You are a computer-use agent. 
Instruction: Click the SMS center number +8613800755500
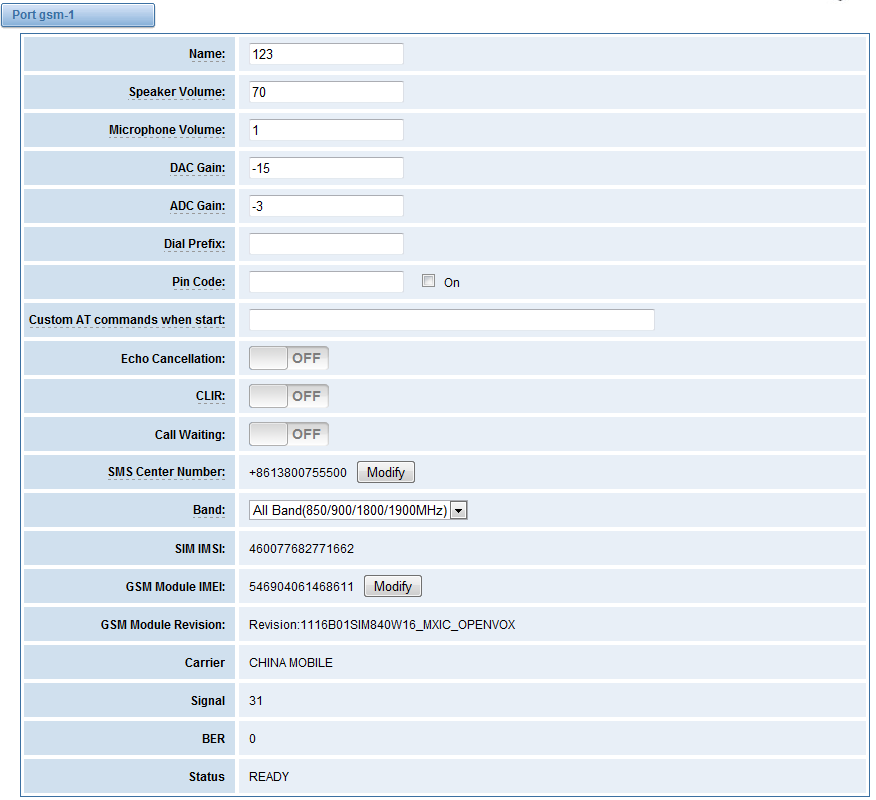tap(298, 473)
